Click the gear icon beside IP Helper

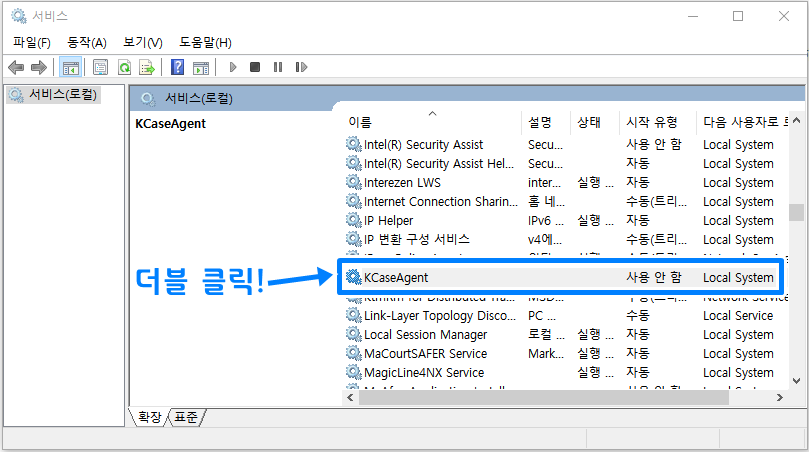pyautogui.click(x=353, y=220)
